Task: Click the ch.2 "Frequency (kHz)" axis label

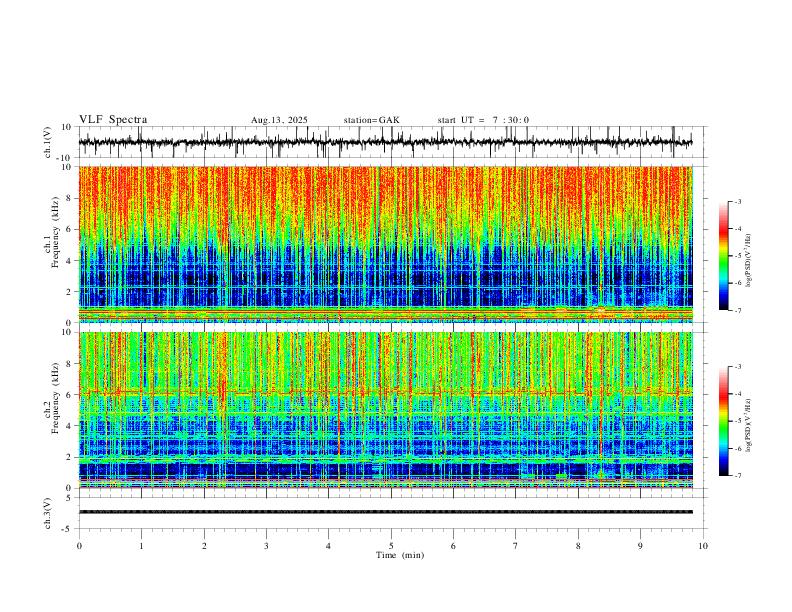Action: point(55,398)
